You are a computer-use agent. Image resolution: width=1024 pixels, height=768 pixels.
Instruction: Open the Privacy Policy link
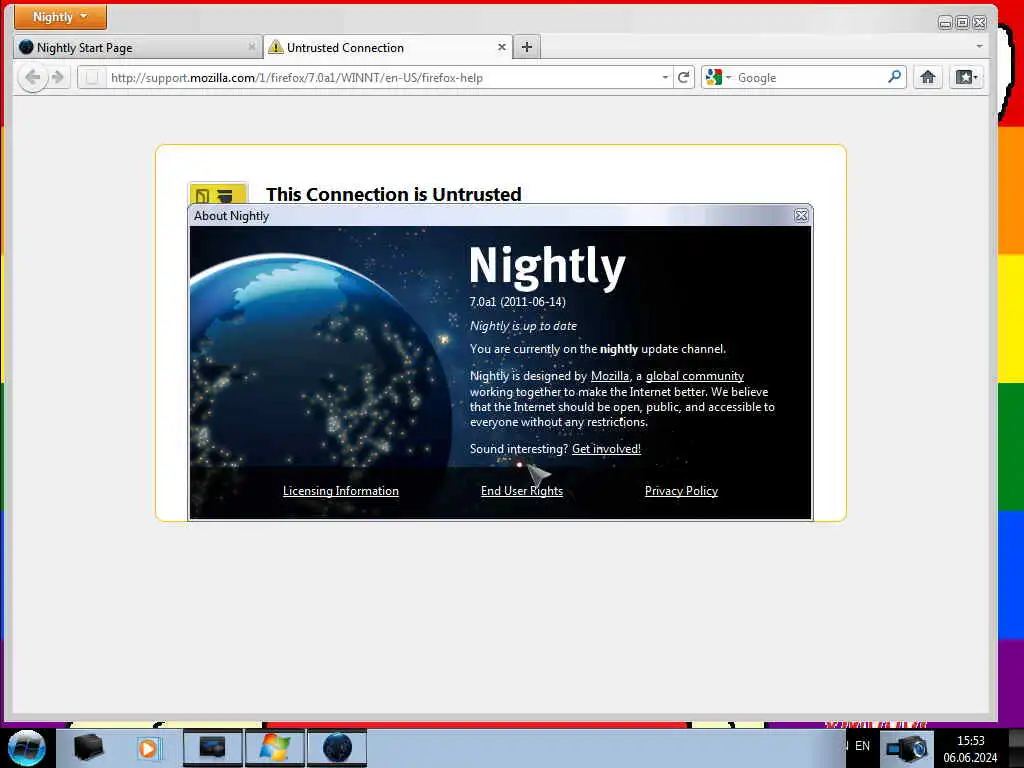pyautogui.click(x=681, y=491)
